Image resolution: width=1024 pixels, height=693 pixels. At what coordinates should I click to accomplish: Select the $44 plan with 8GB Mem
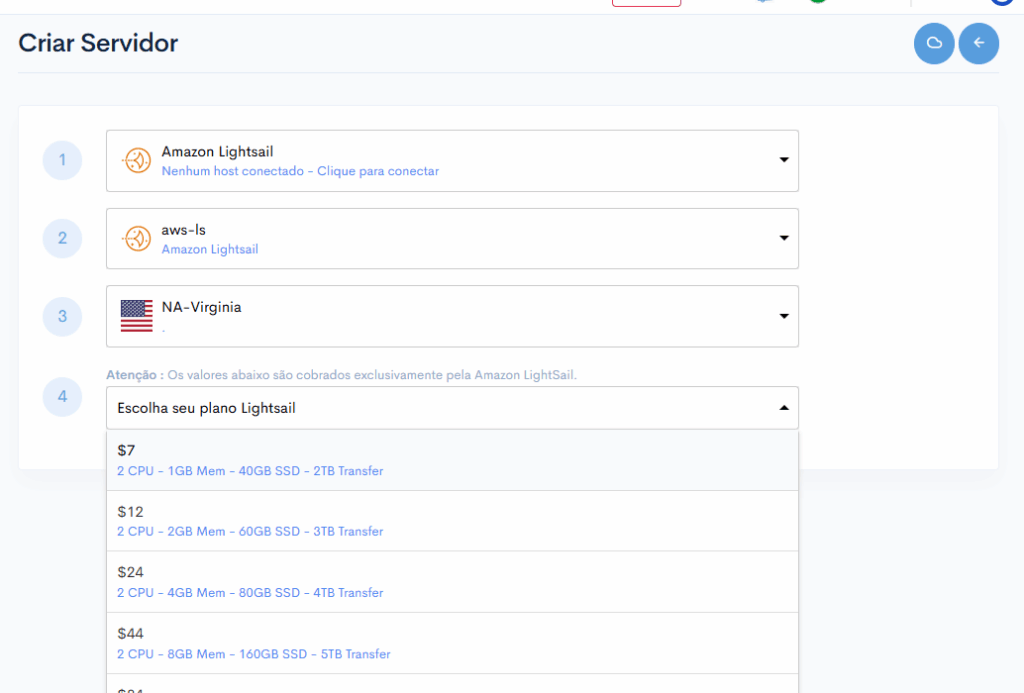tap(452, 643)
